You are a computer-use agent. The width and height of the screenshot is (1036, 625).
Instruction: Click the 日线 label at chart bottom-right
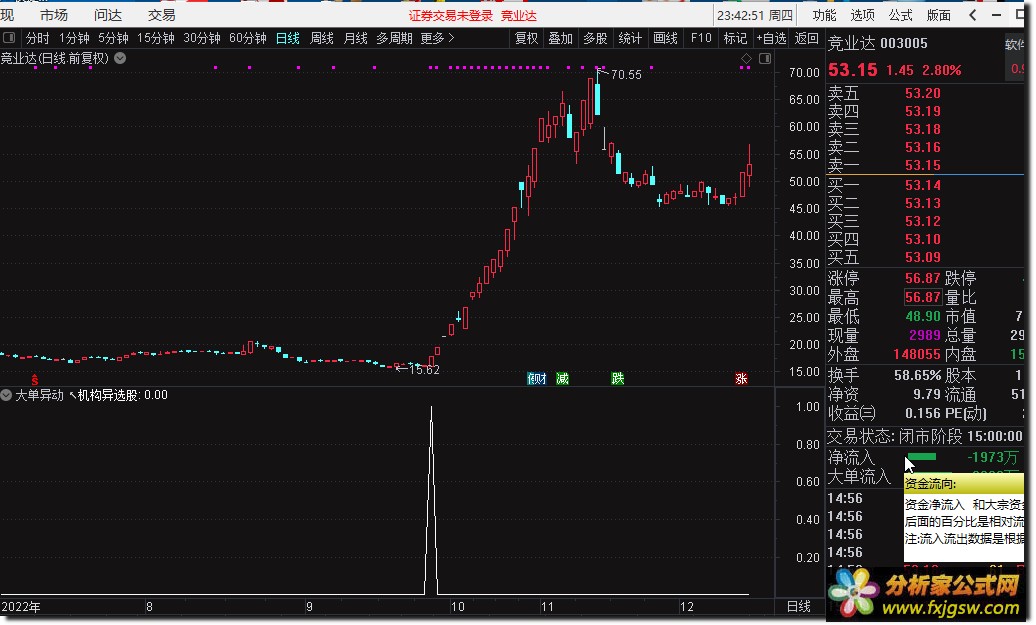[798, 606]
